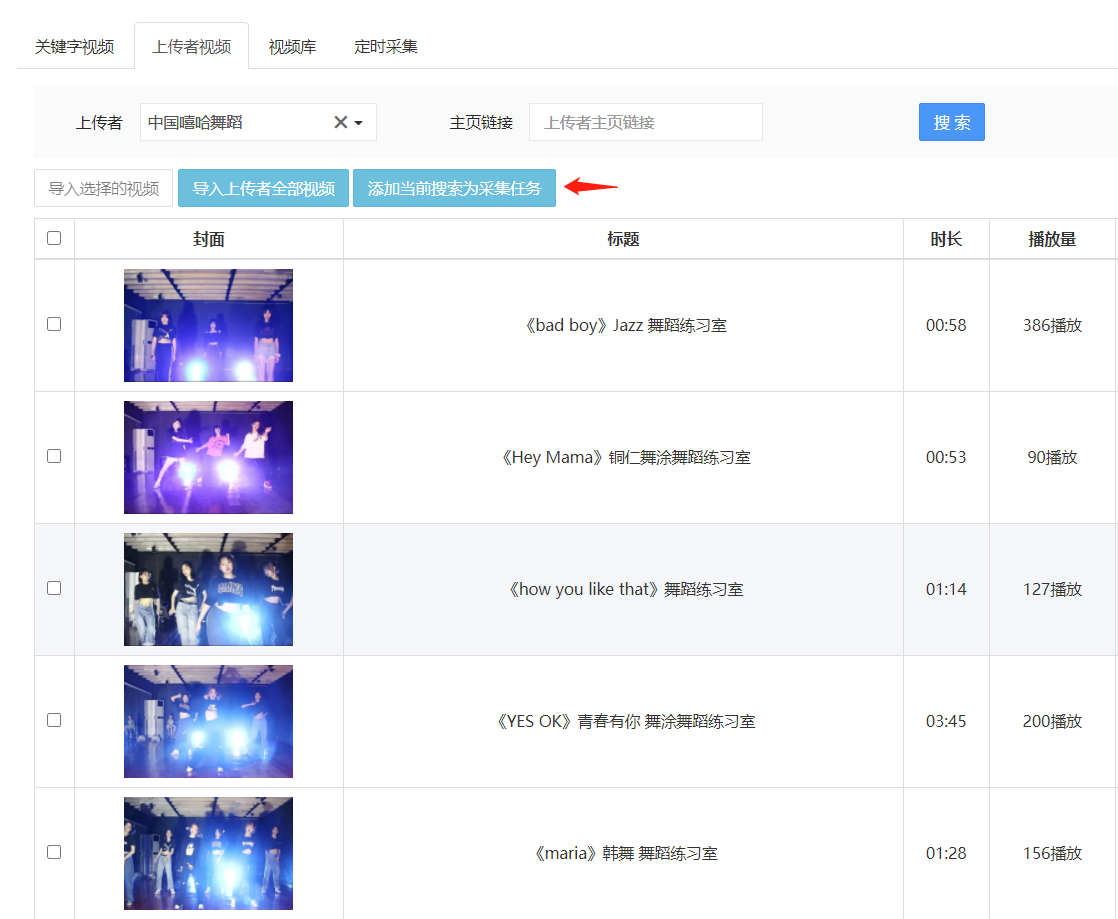Click the 时长 column header

point(946,239)
